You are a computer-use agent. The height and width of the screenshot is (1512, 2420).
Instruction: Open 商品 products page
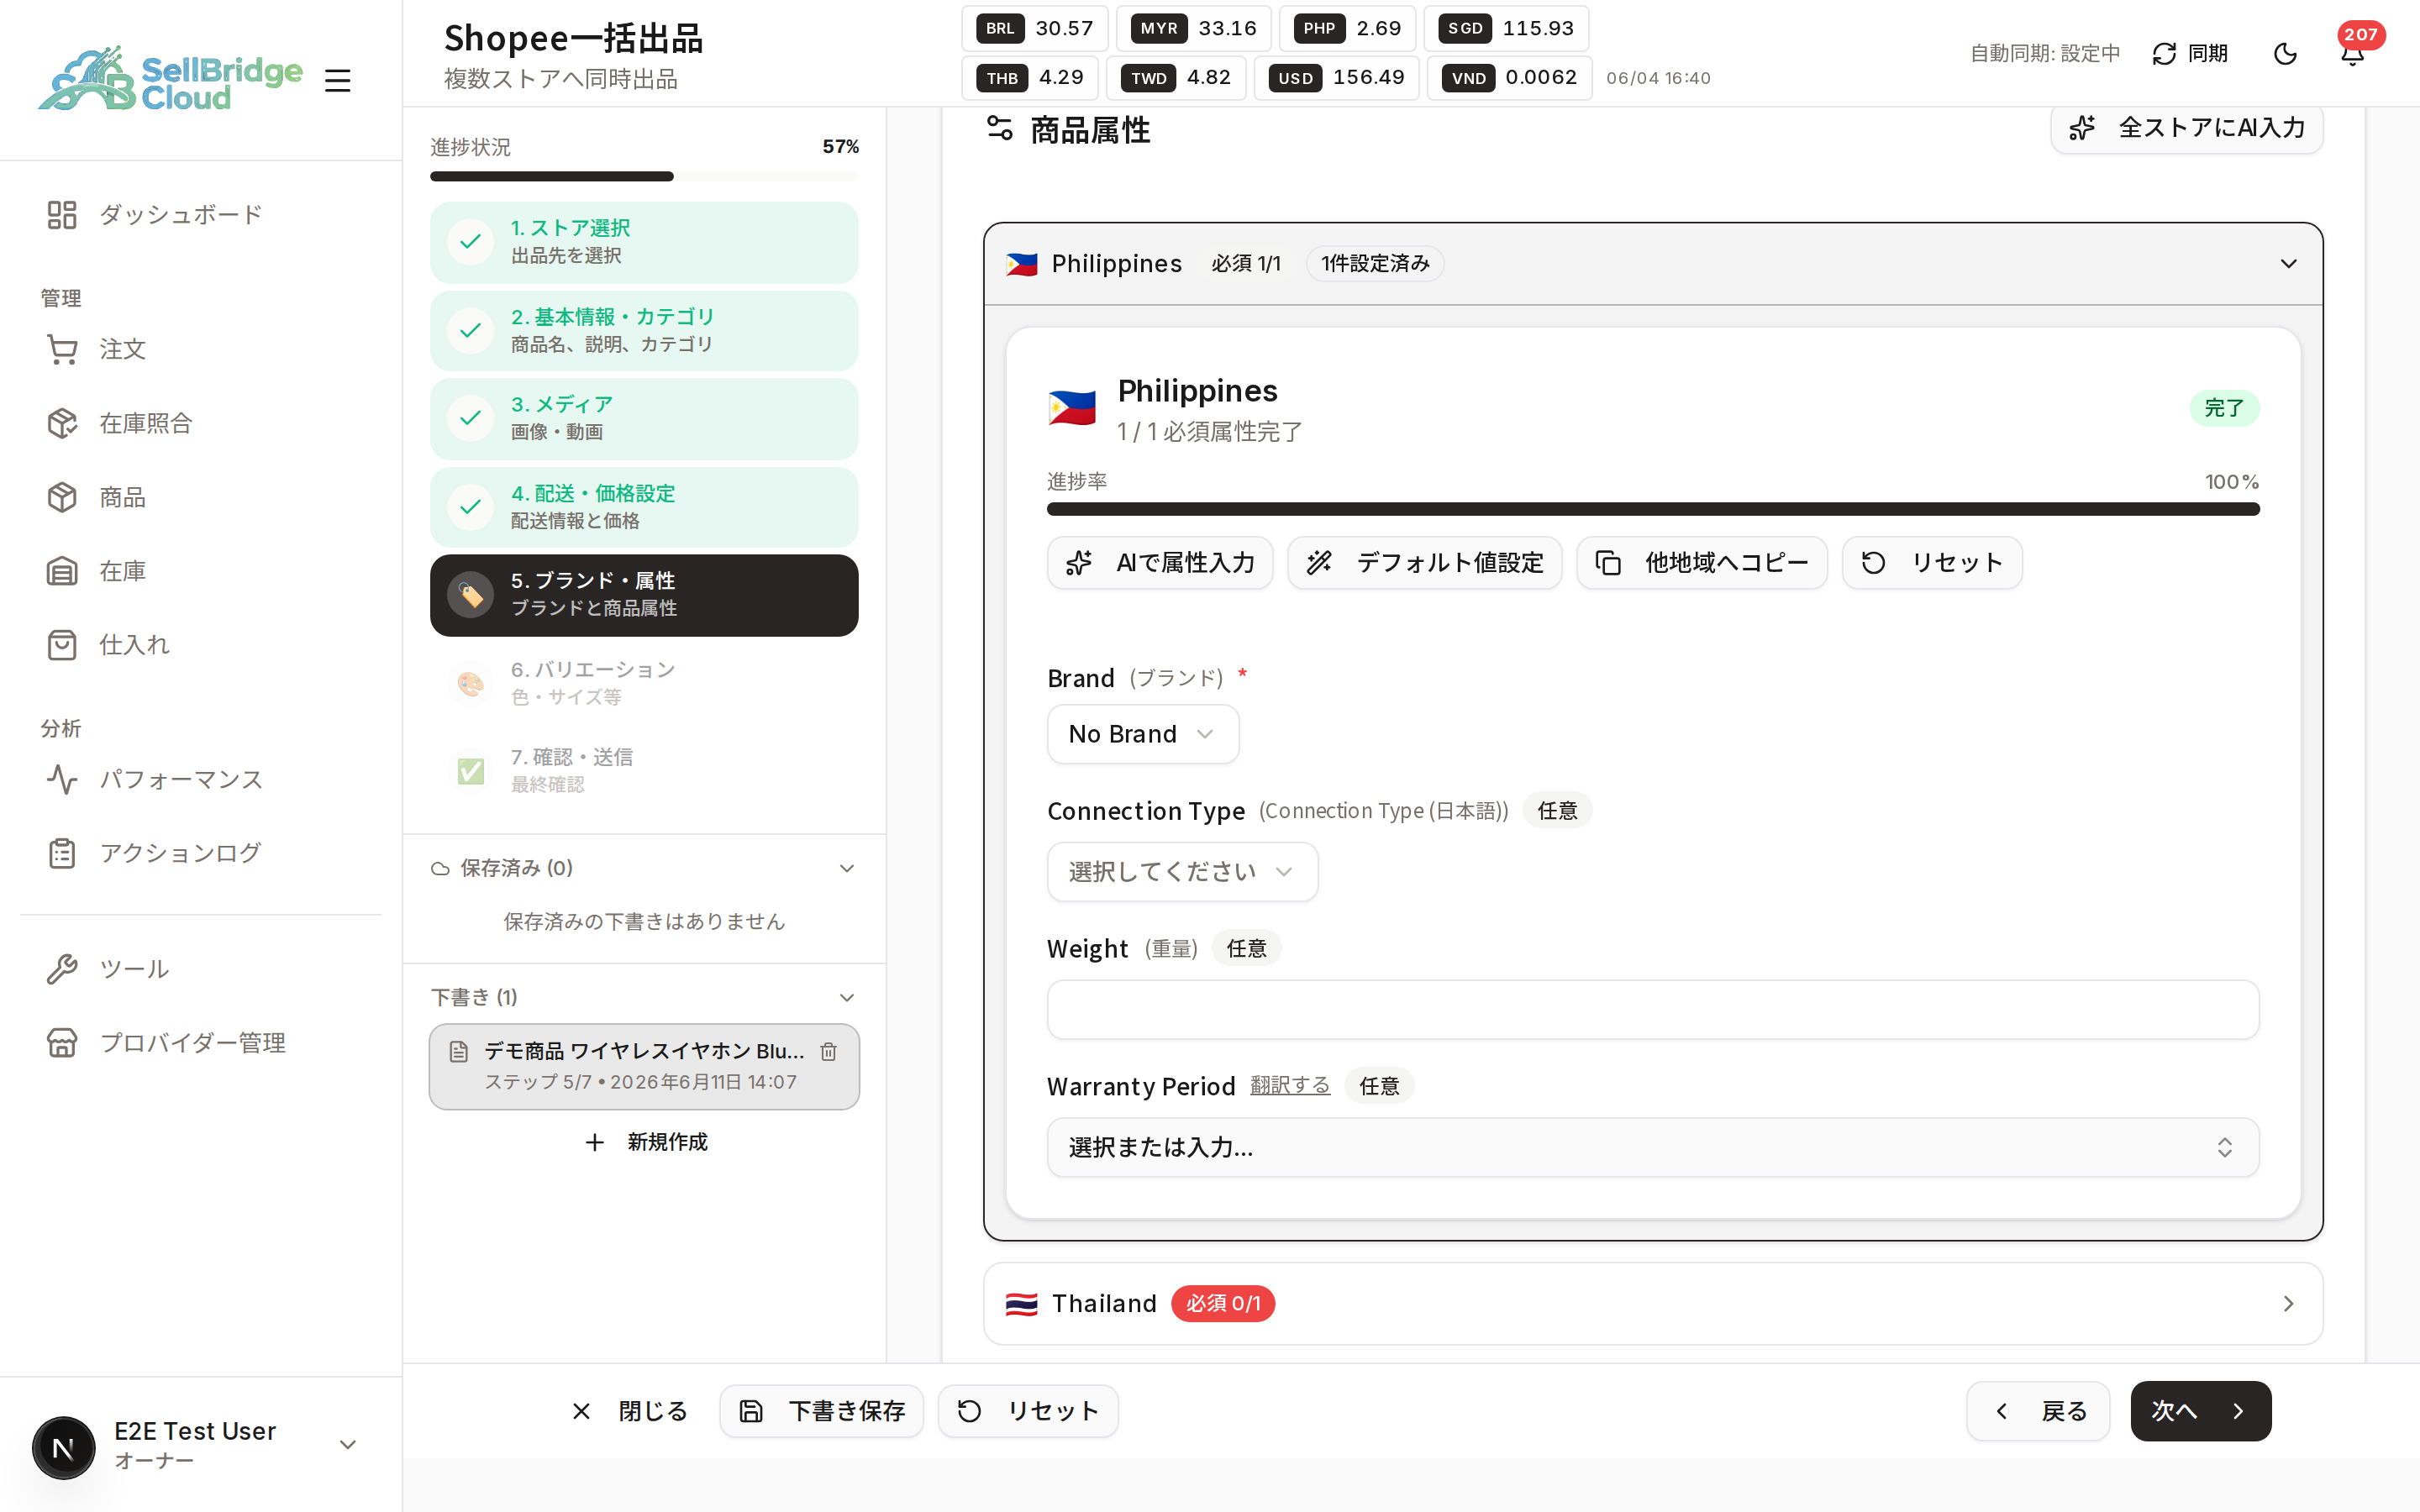[x=200, y=497]
